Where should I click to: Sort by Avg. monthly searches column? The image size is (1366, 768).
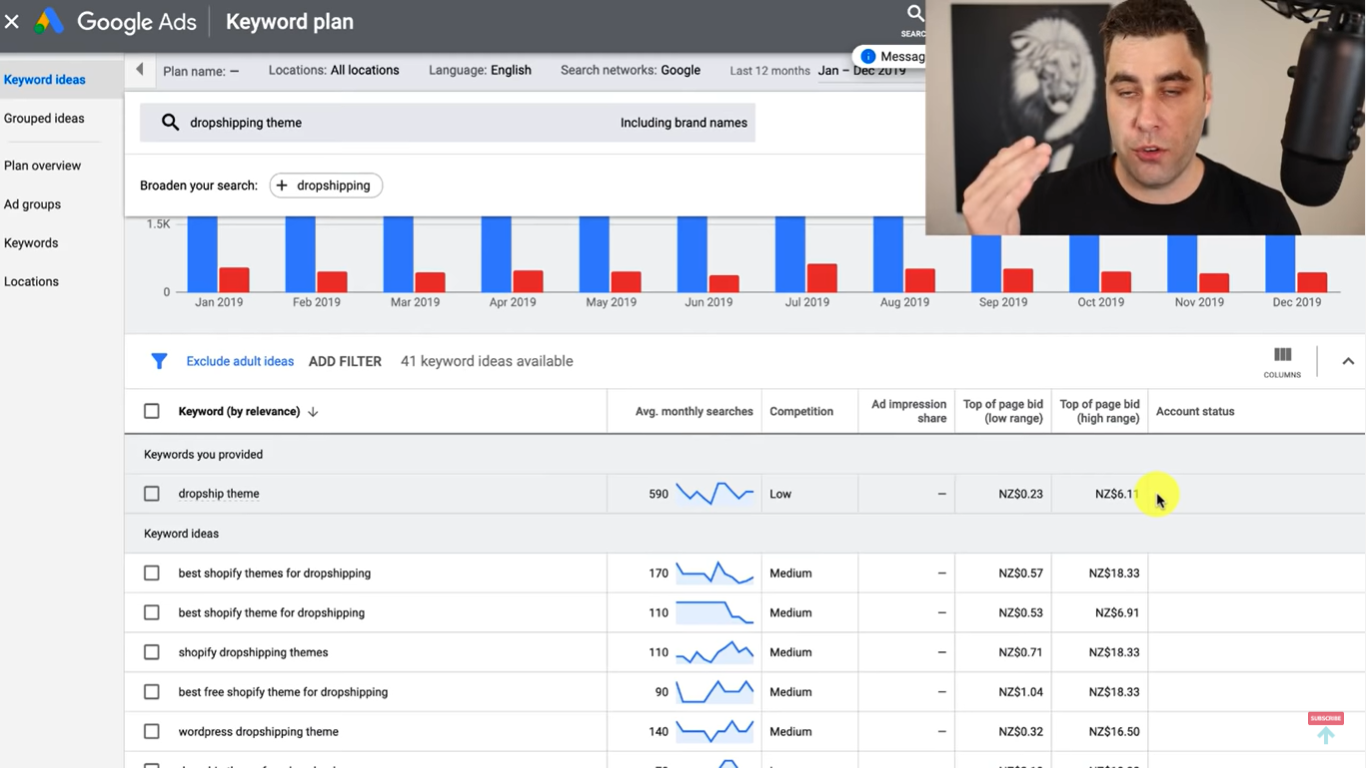pyautogui.click(x=694, y=411)
